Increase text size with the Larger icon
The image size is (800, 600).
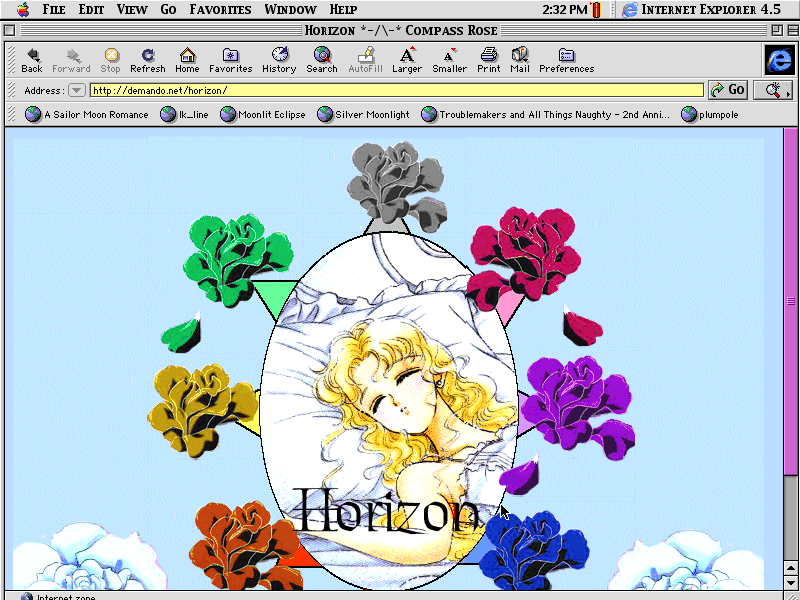click(407, 59)
